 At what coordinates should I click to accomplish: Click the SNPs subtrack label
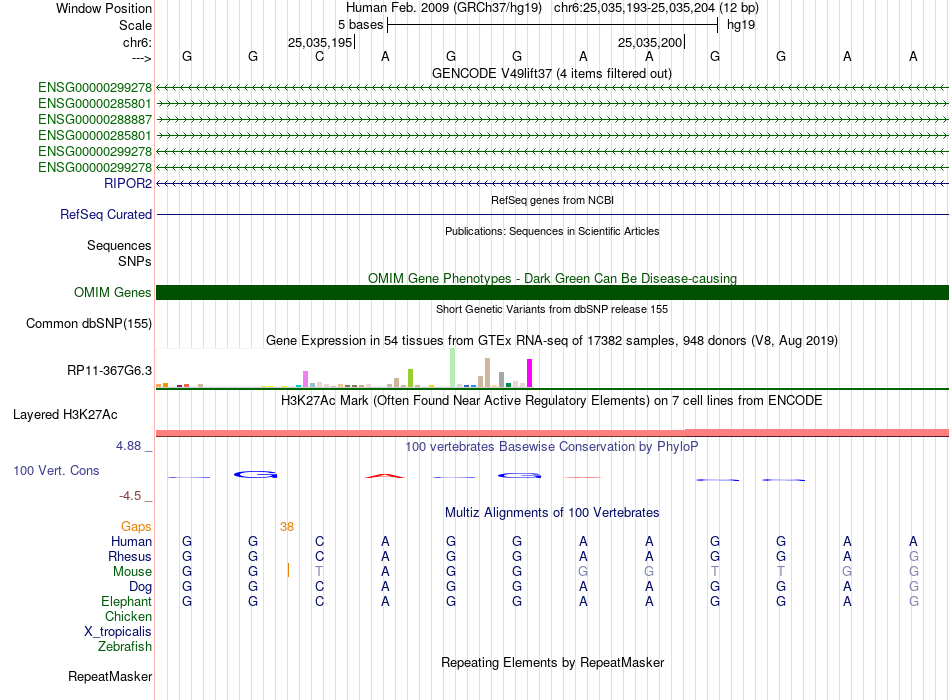pos(135,261)
